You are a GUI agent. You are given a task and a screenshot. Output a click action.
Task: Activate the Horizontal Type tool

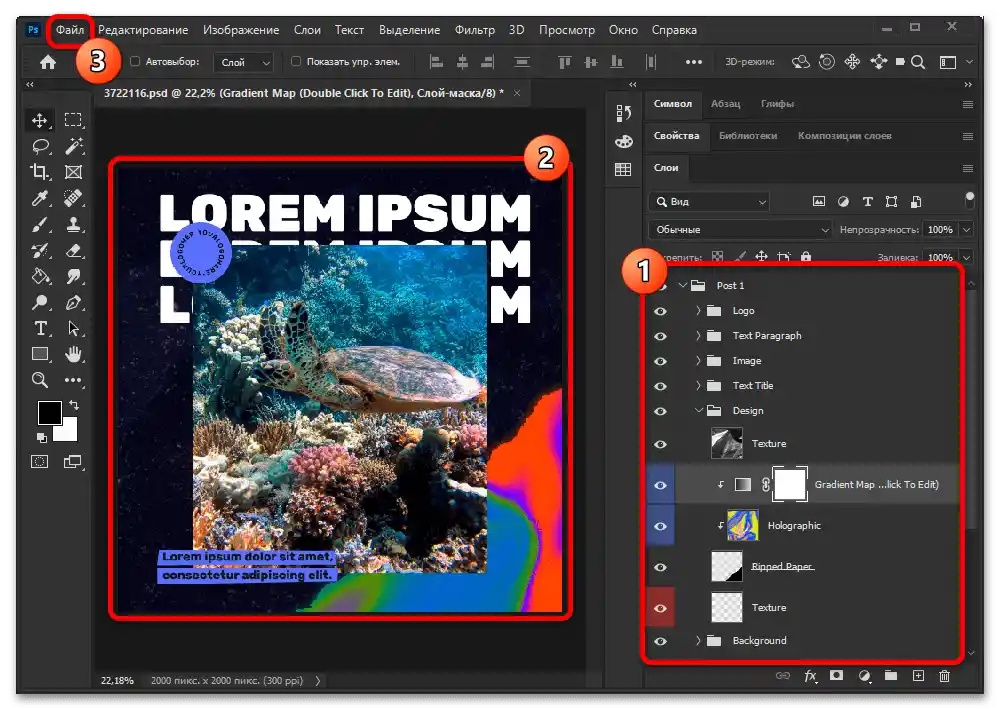click(x=41, y=328)
